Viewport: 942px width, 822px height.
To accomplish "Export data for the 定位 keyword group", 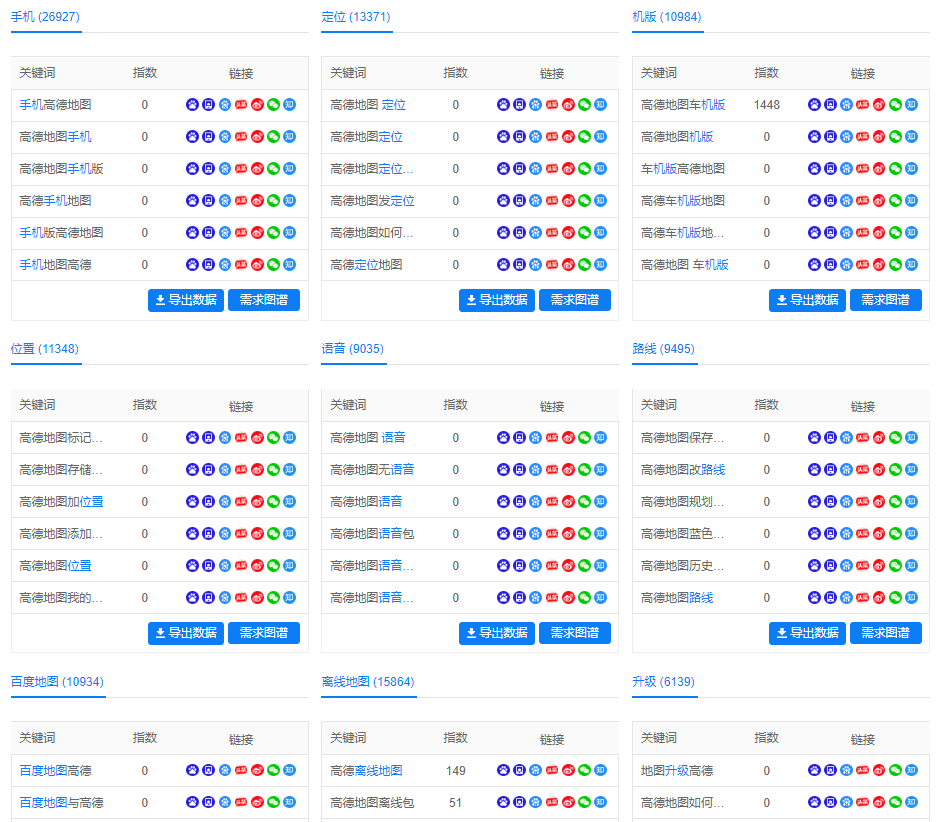I will click(497, 300).
